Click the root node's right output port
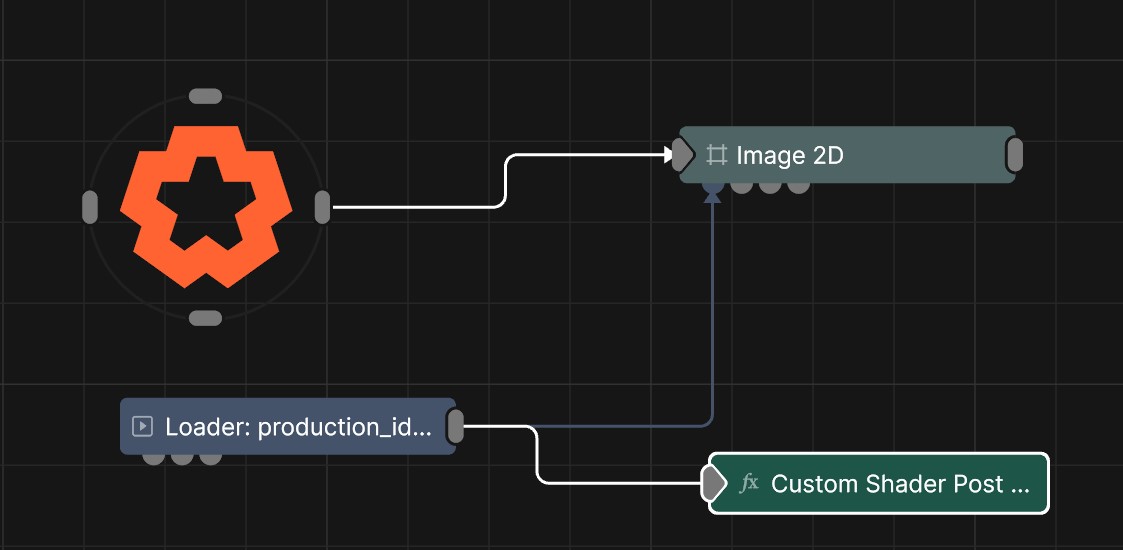 click(322, 207)
